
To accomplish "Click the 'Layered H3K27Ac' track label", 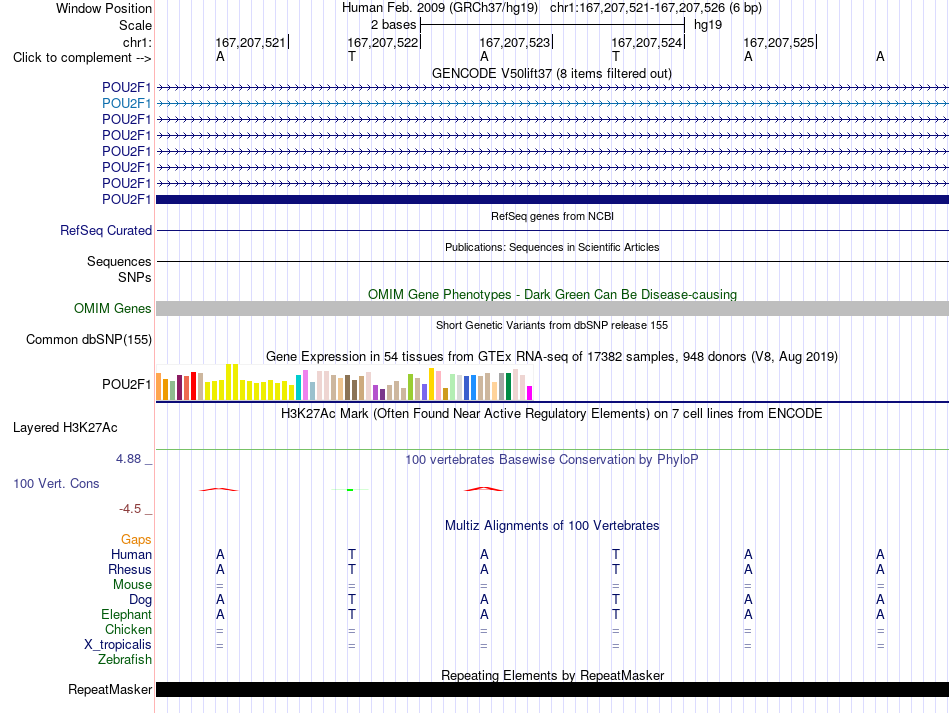I will [65, 428].
